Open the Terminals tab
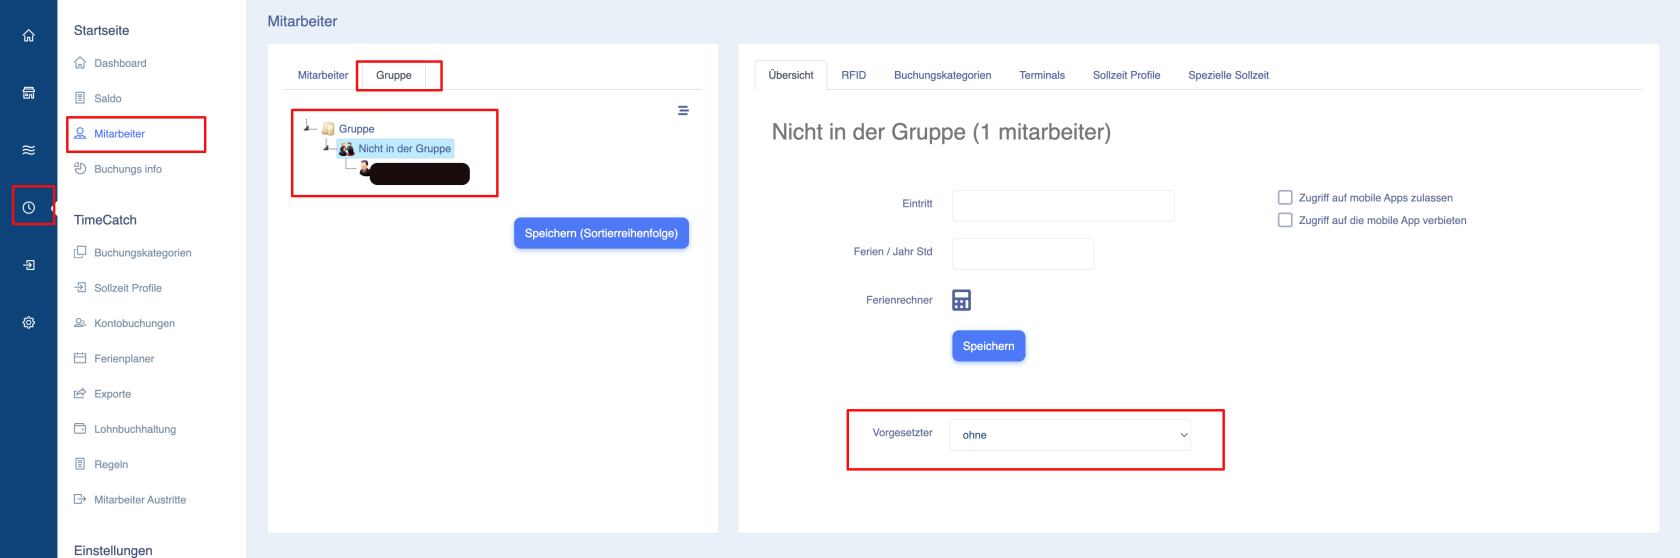The height and width of the screenshot is (558, 1680). pos(1042,75)
